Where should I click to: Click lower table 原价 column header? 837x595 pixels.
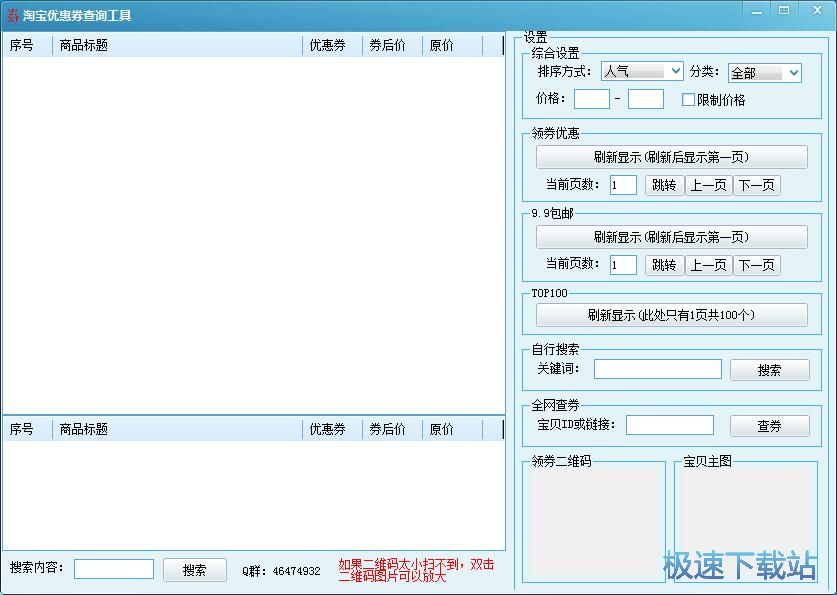452,429
